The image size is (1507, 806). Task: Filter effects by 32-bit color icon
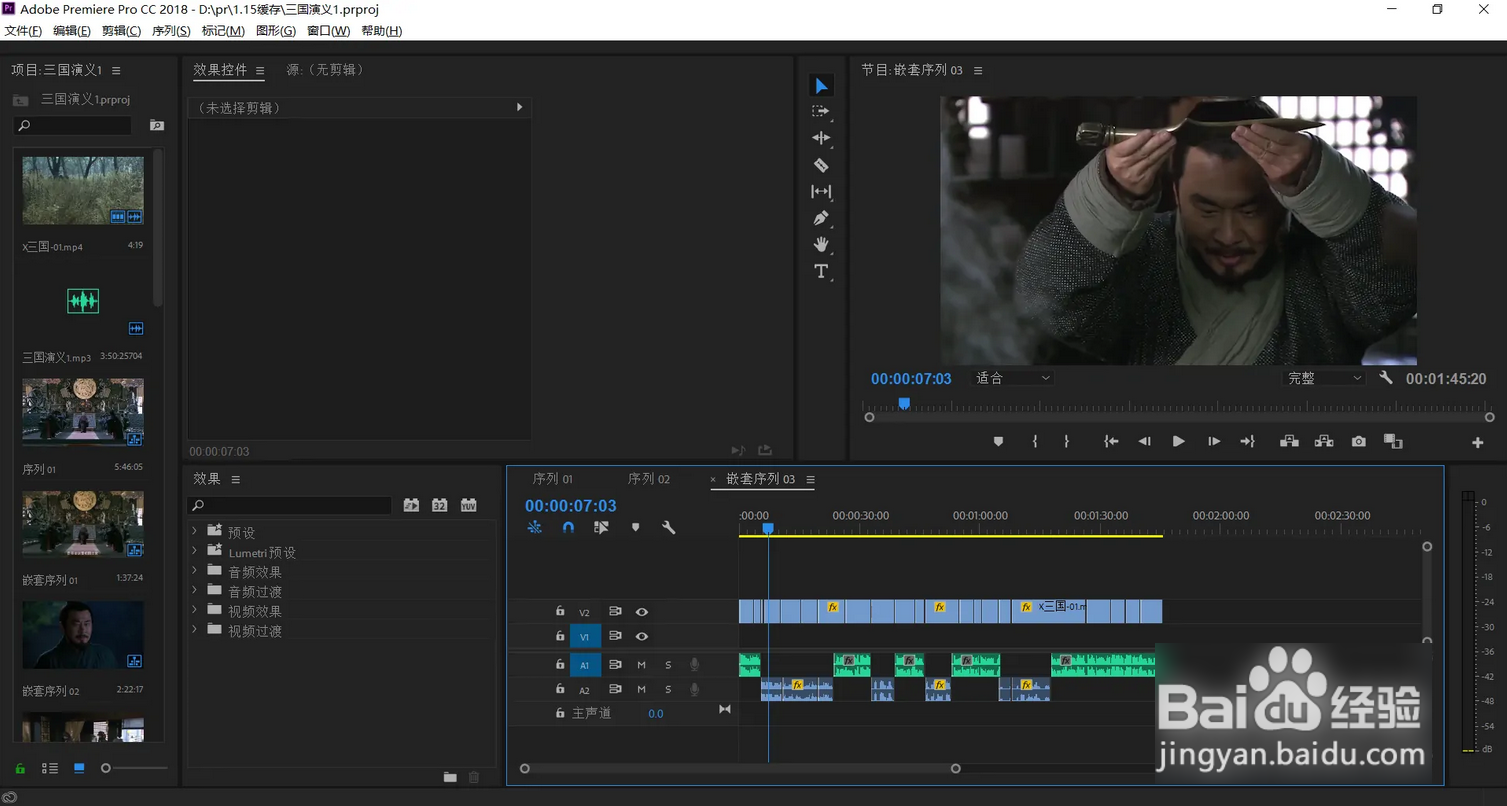(x=440, y=505)
